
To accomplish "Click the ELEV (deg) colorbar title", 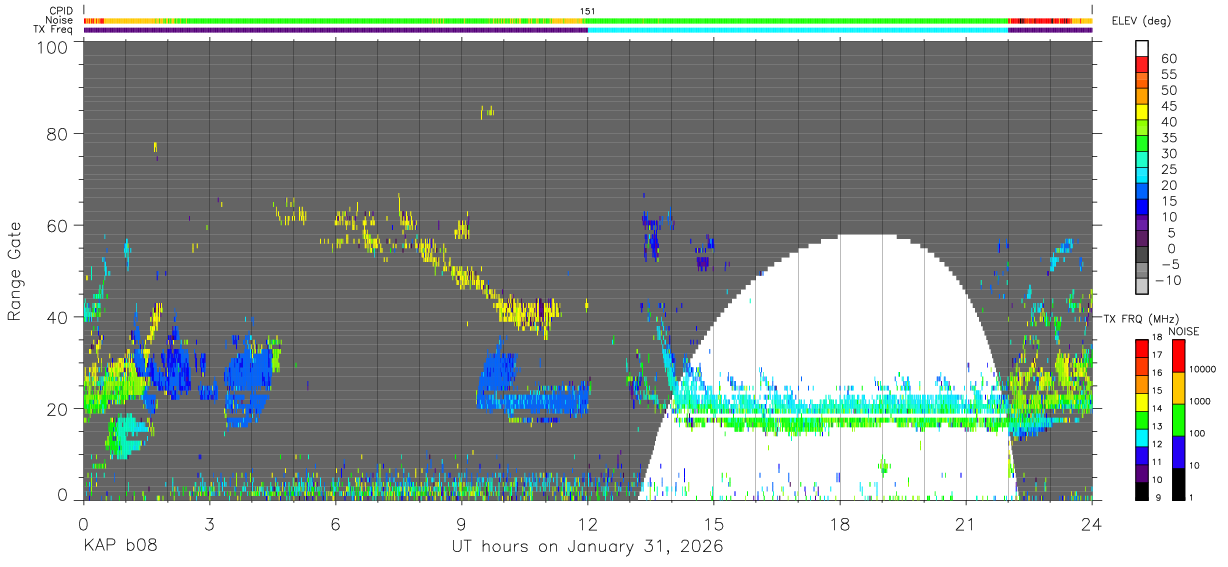I will click(1141, 20).
